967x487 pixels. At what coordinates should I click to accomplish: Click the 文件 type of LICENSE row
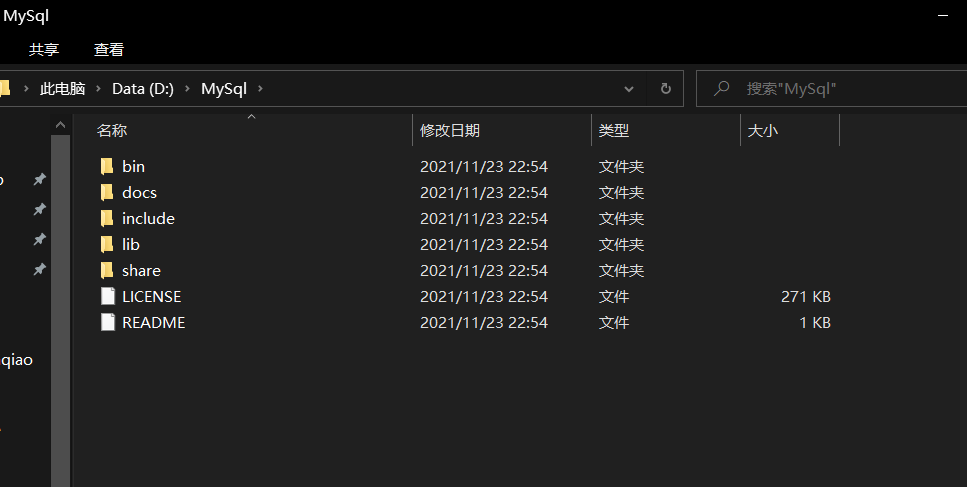(614, 297)
